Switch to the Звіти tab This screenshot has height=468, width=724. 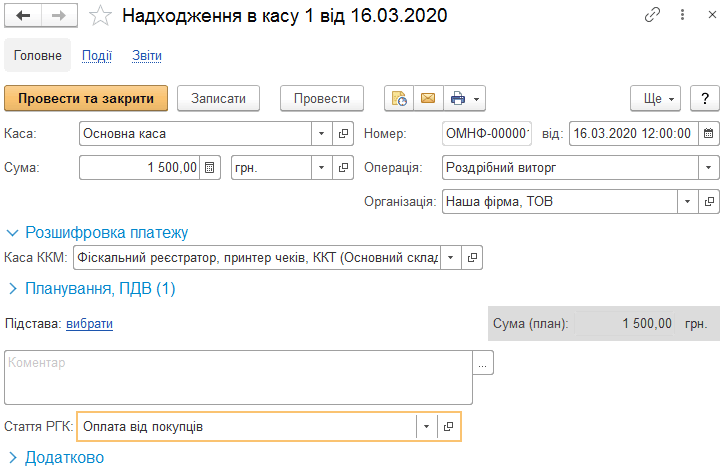point(147,55)
